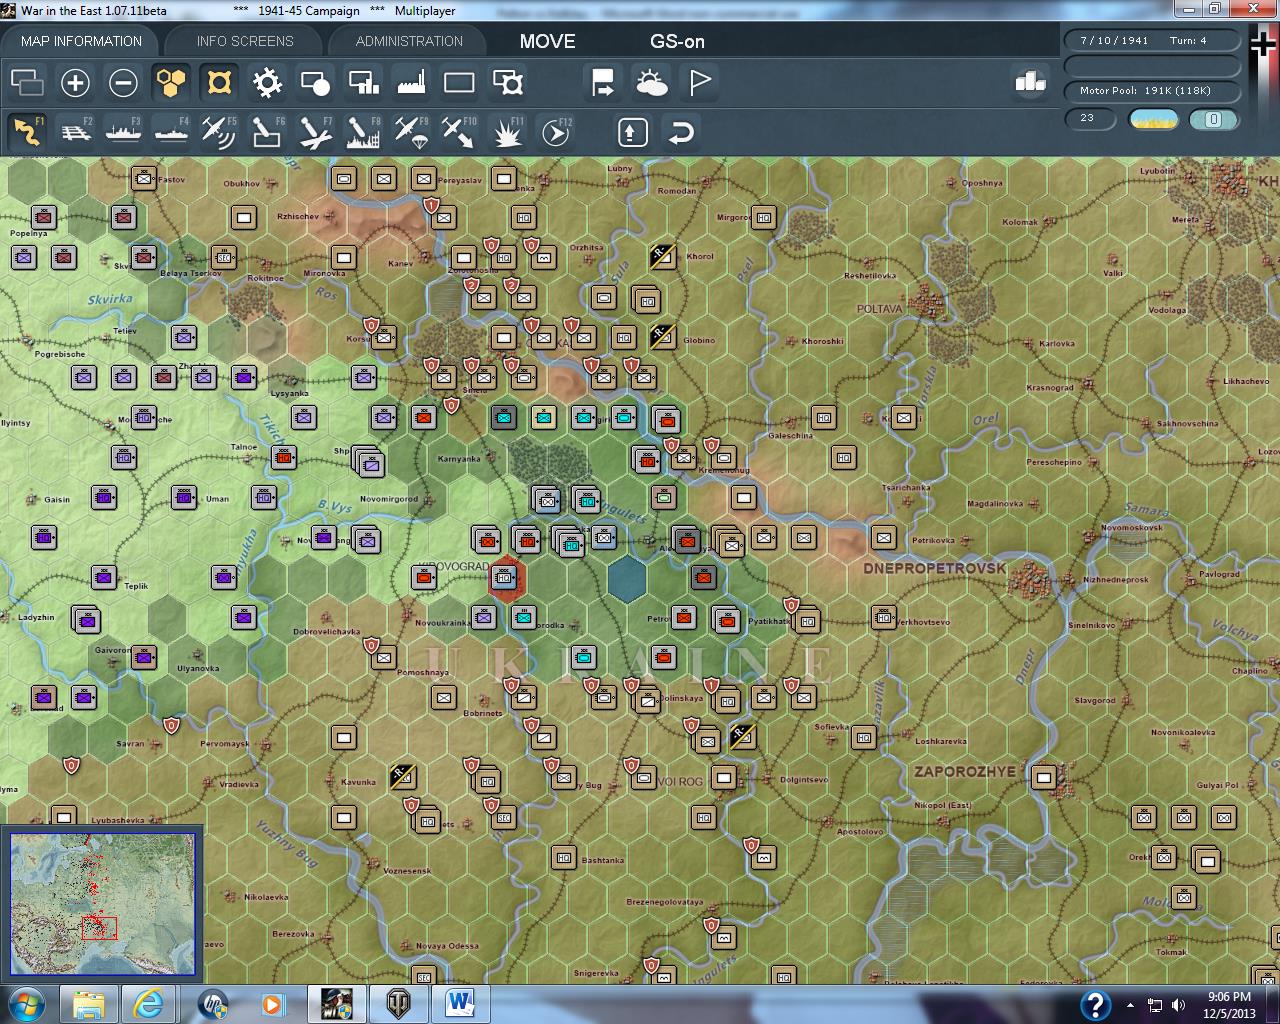Click the explosion battle icon (F11)
Viewport: 1280px width, 1024px height.
[x=507, y=131]
